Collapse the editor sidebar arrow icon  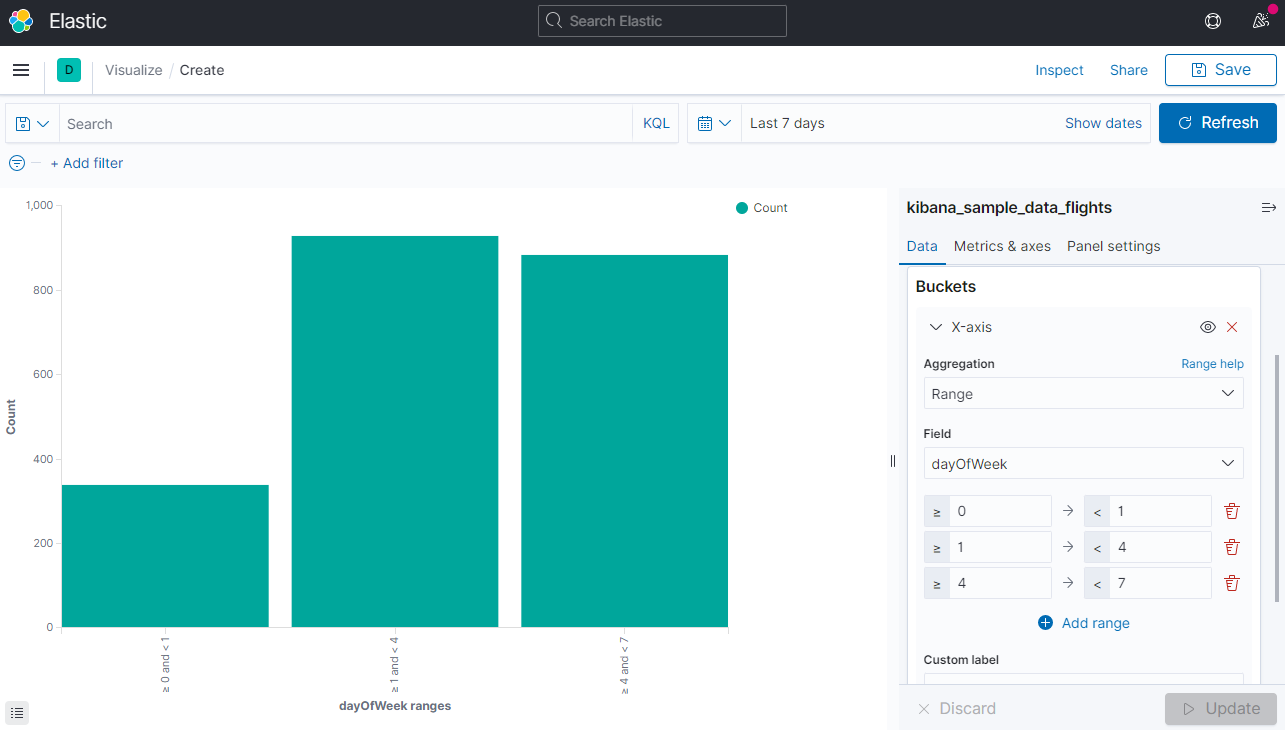point(1269,208)
